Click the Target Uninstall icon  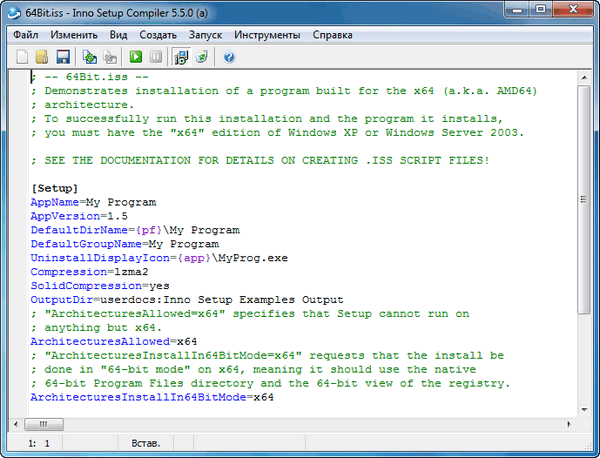(201, 57)
